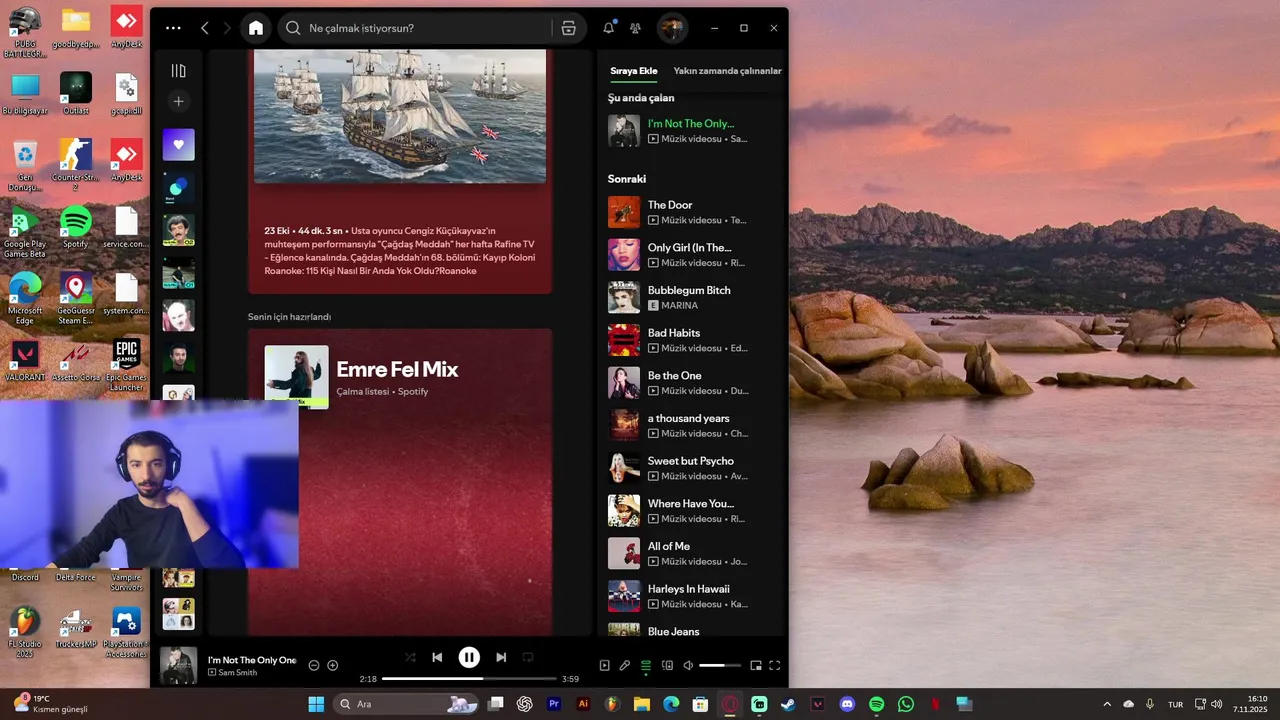Open Spotify notifications bell
Image resolution: width=1280 pixels, height=720 pixels.
click(x=608, y=28)
